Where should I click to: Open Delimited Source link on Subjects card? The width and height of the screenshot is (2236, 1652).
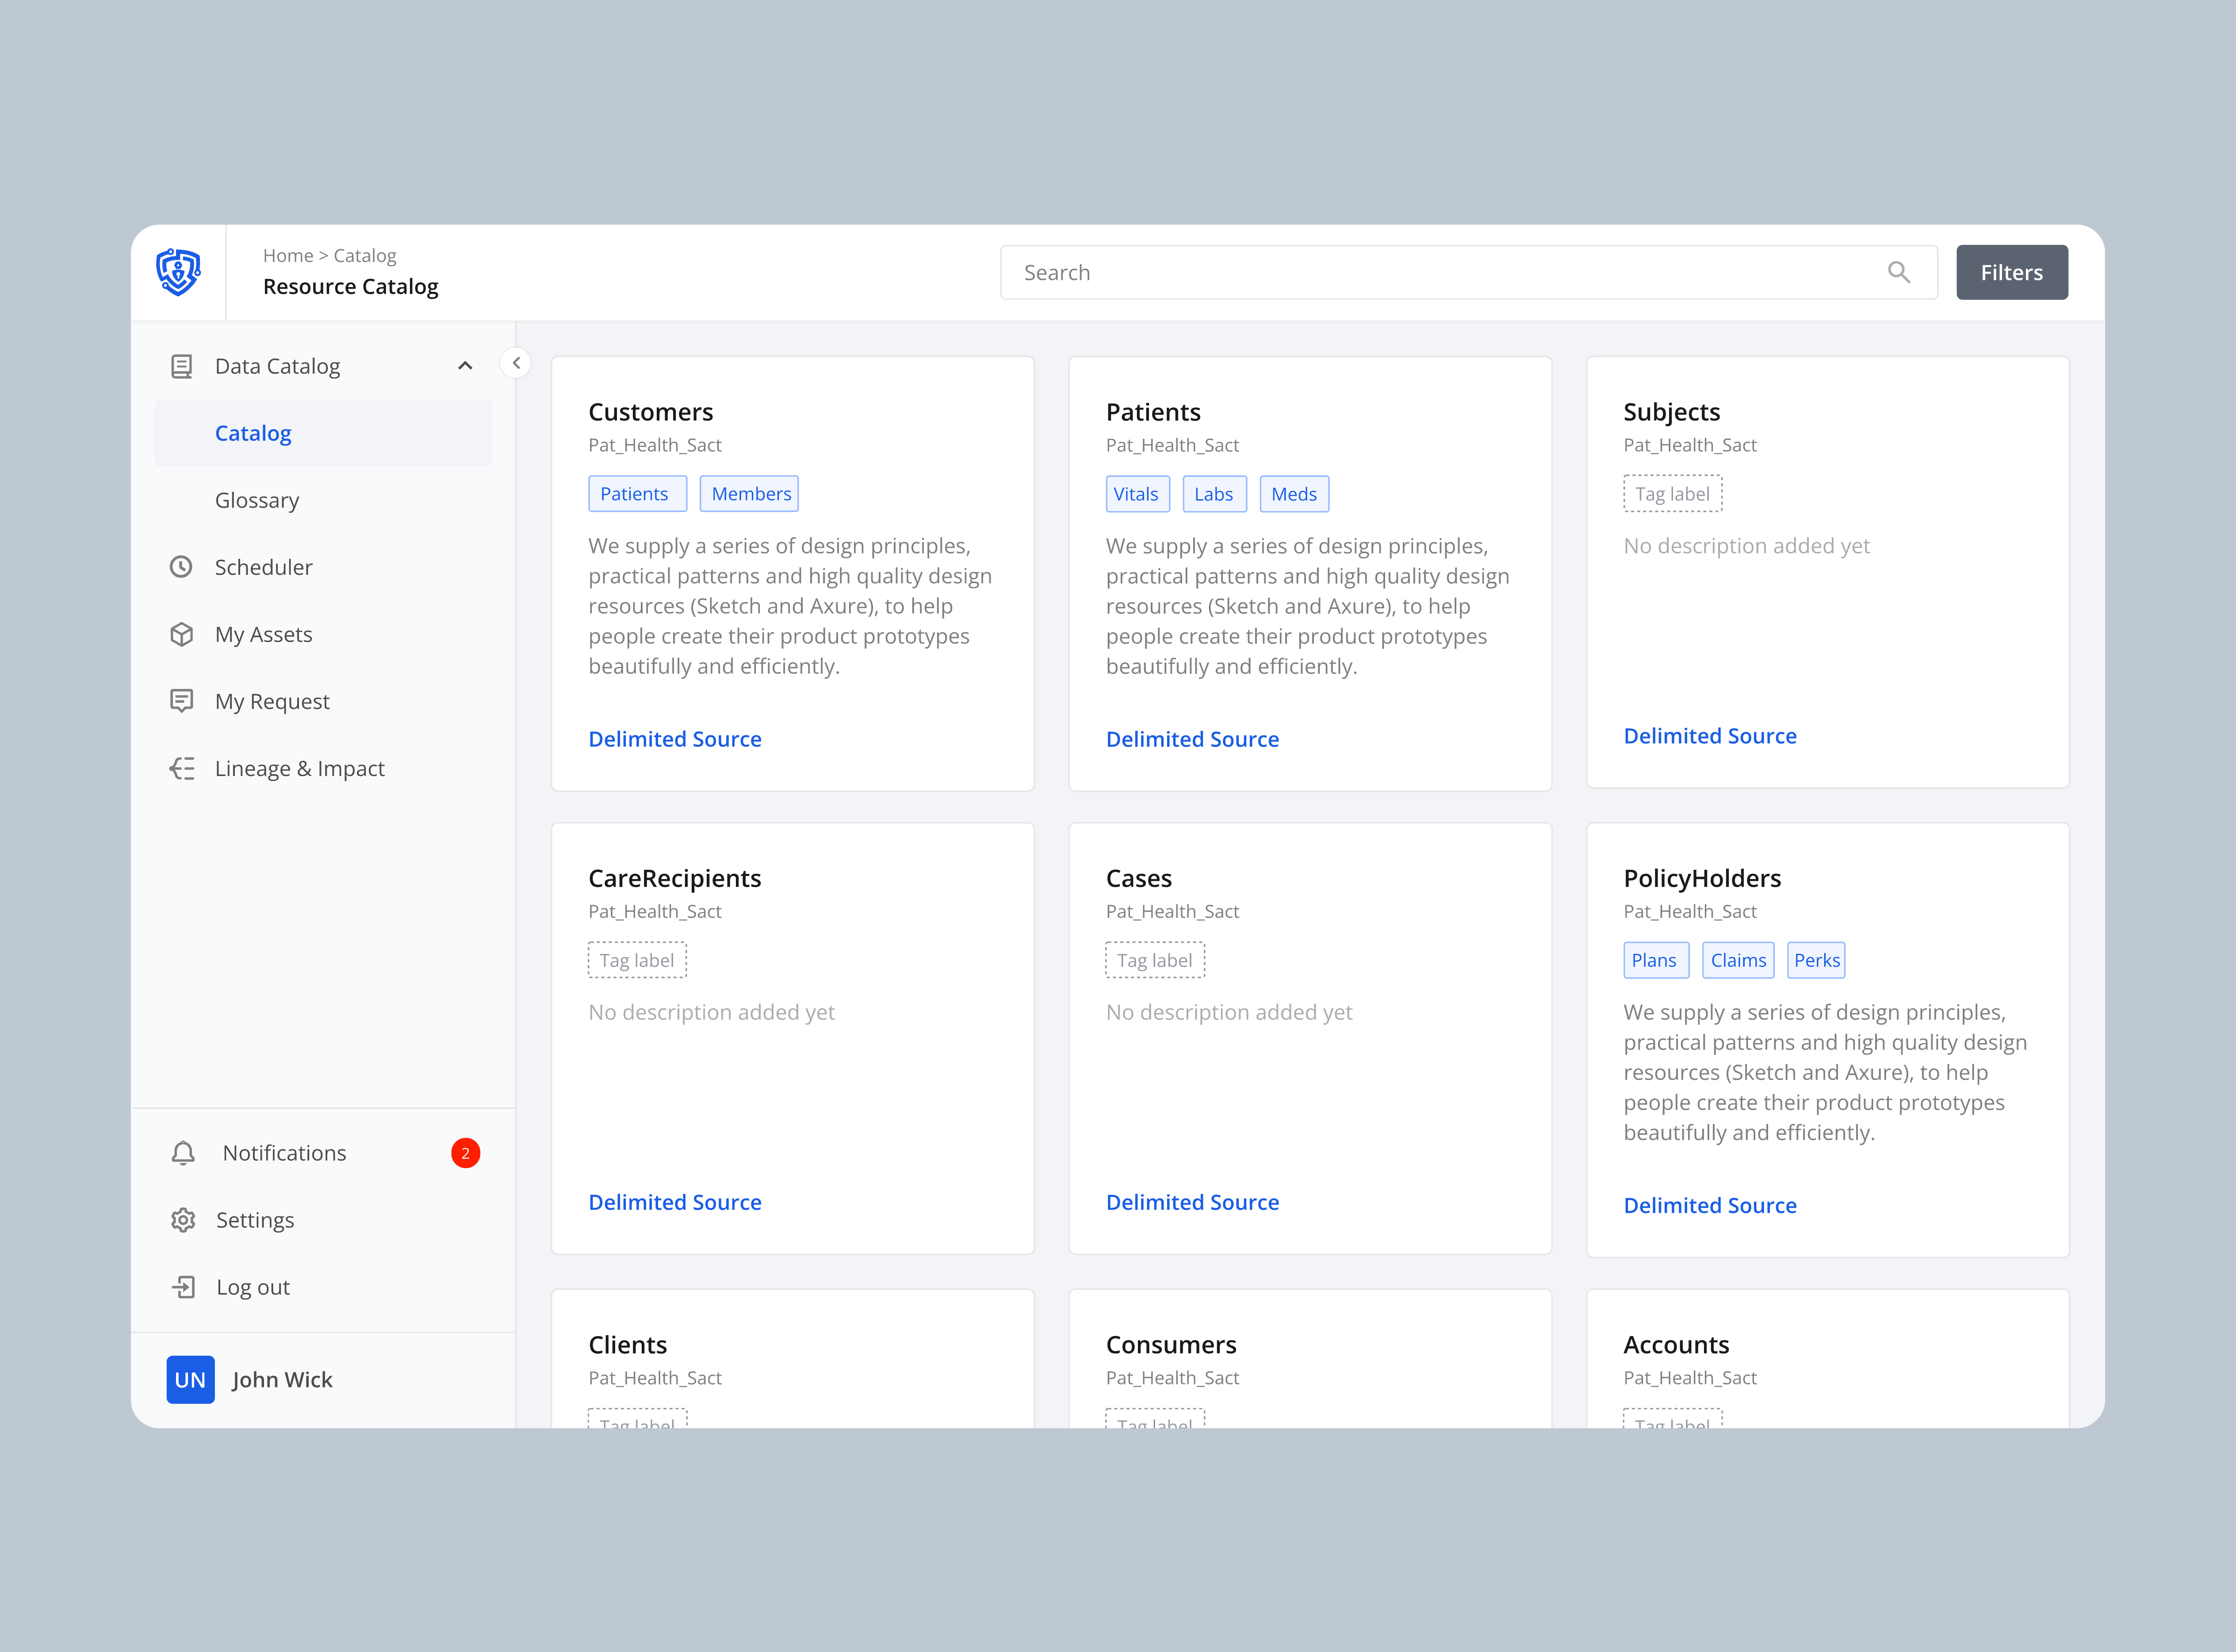pyautogui.click(x=1710, y=736)
